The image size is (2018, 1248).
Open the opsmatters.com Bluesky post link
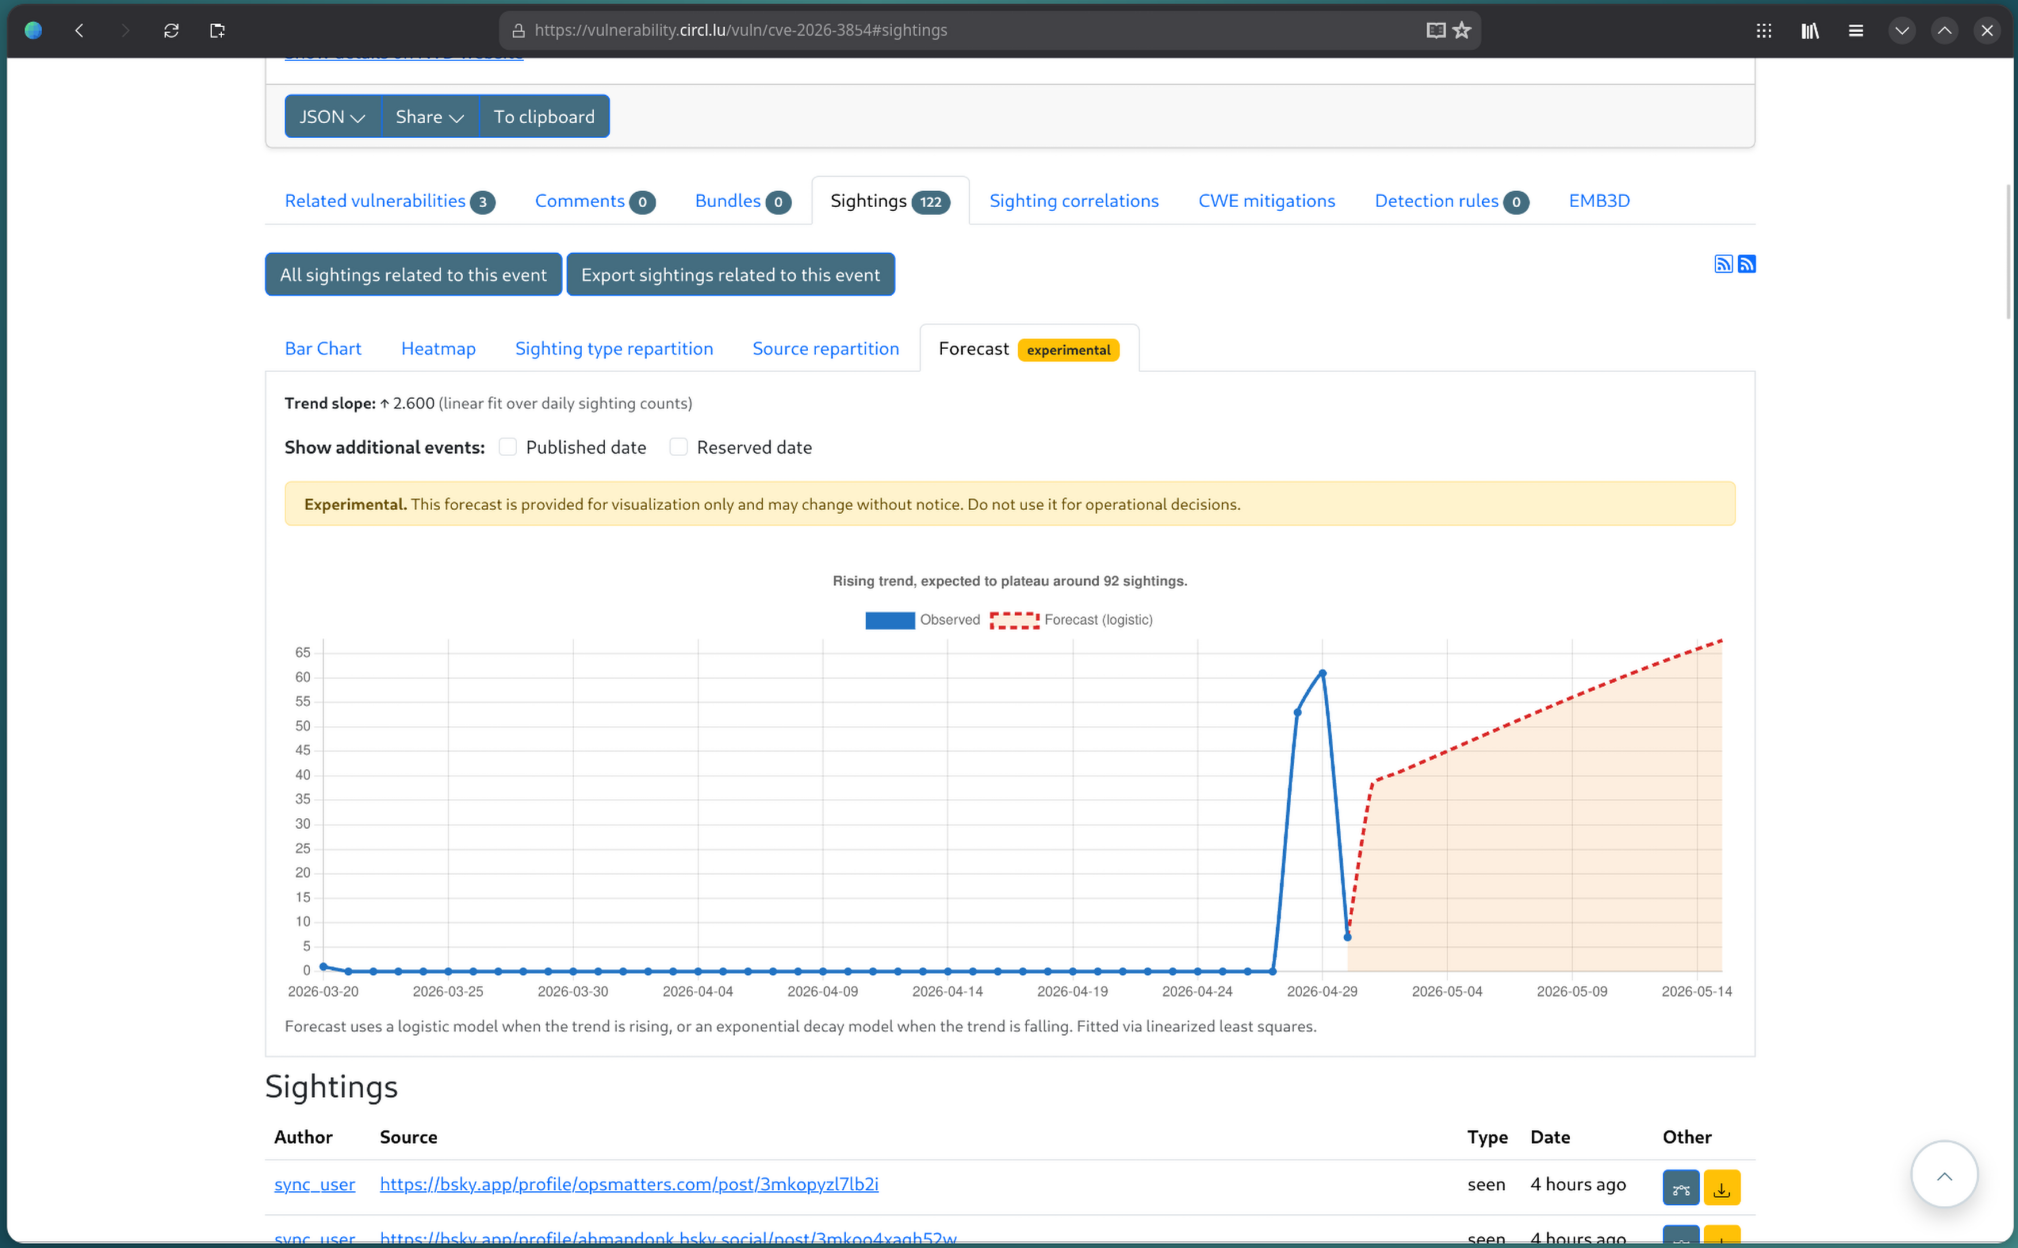pos(629,1184)
